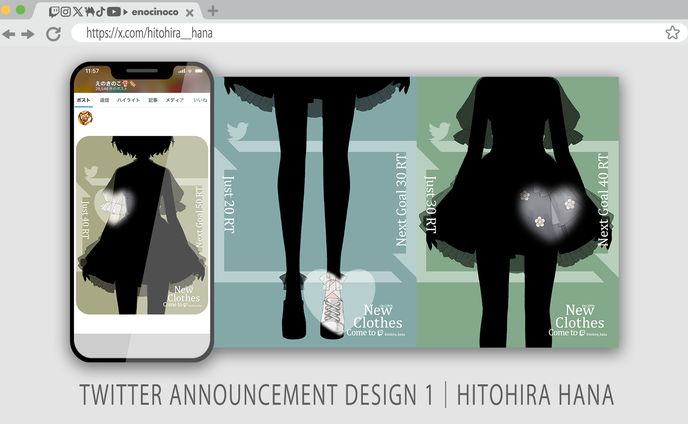
Task: Open the 返信 tab on the phone
Action: pyautogui.click(x=104, y=101)
